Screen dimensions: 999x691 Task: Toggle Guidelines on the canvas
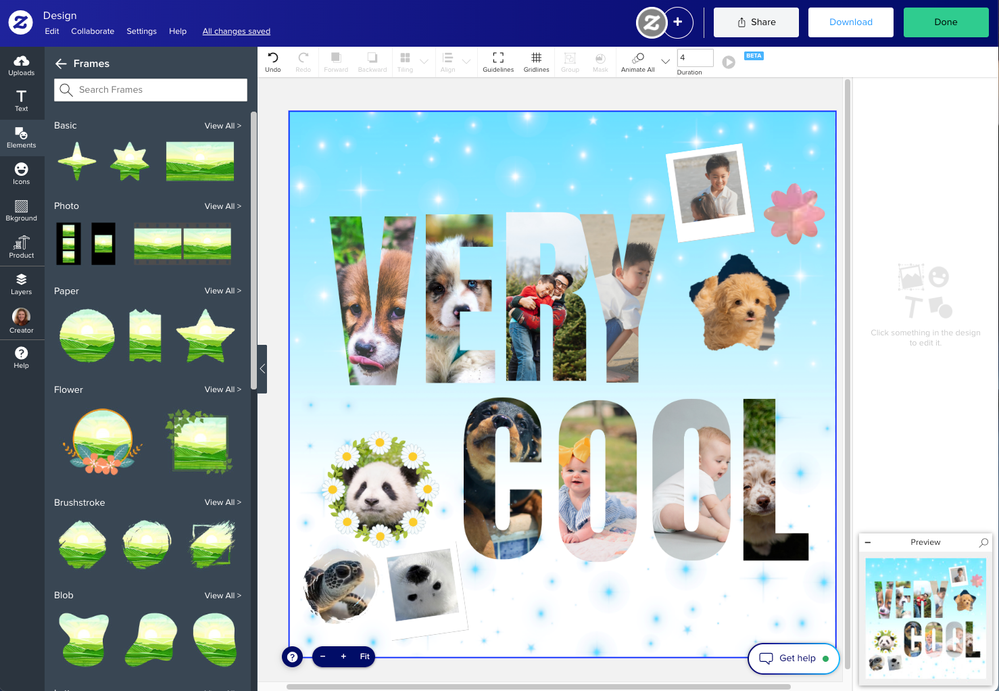(498, 62)
